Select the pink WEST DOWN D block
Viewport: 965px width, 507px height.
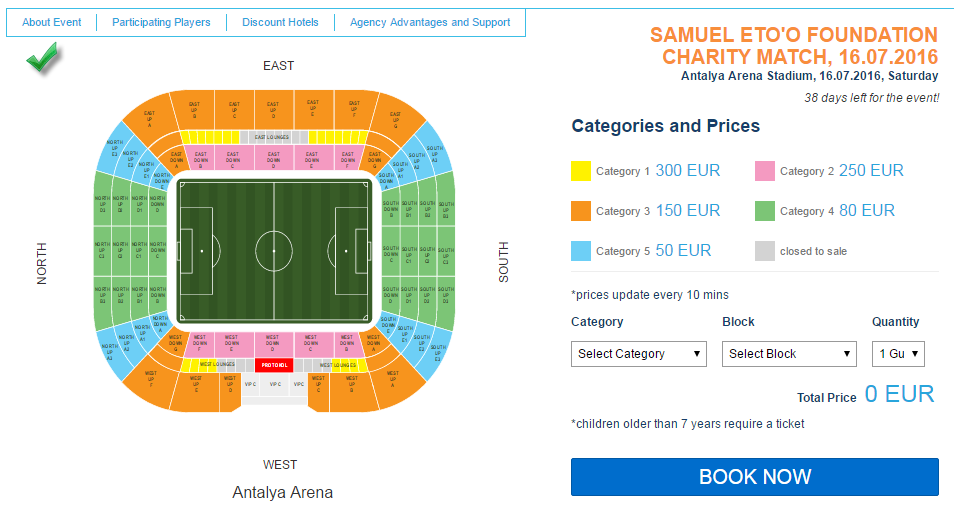point(273,343)
